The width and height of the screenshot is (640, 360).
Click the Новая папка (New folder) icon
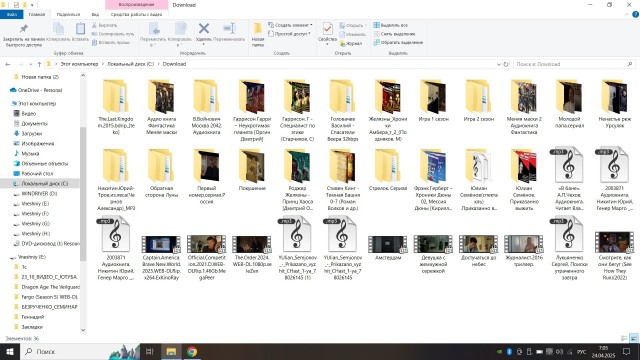258,29
